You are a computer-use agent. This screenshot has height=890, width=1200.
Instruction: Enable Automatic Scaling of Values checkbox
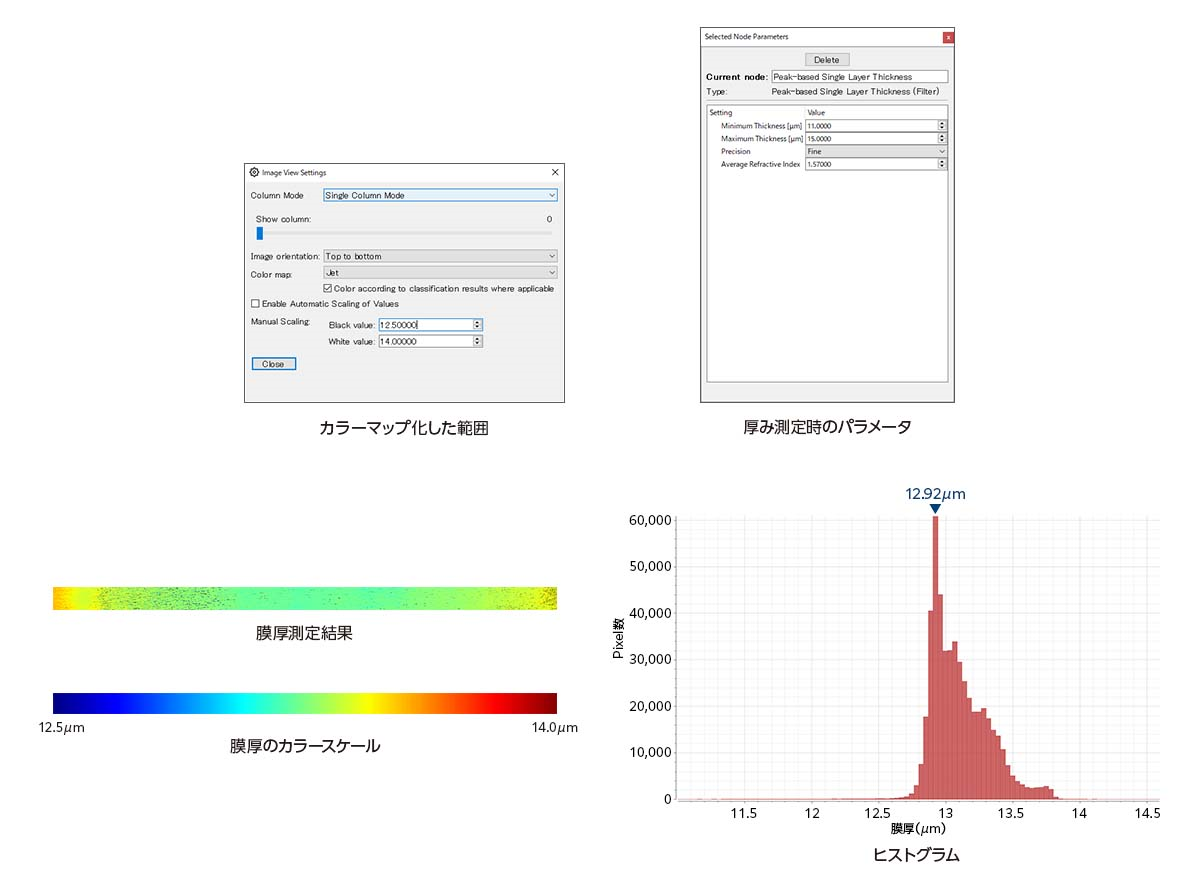point(255,303)
